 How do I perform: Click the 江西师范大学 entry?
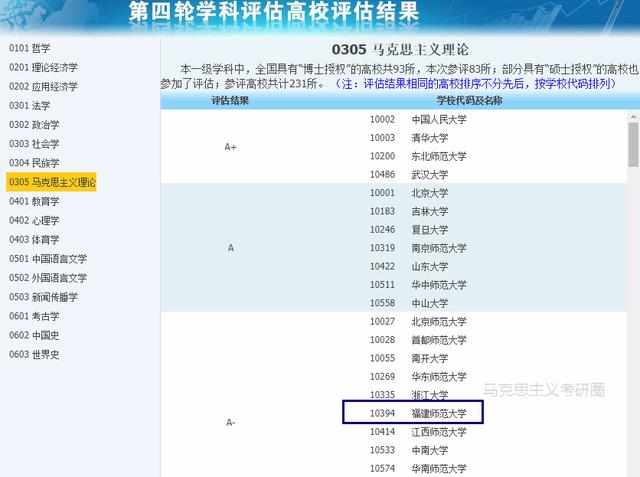439,432
